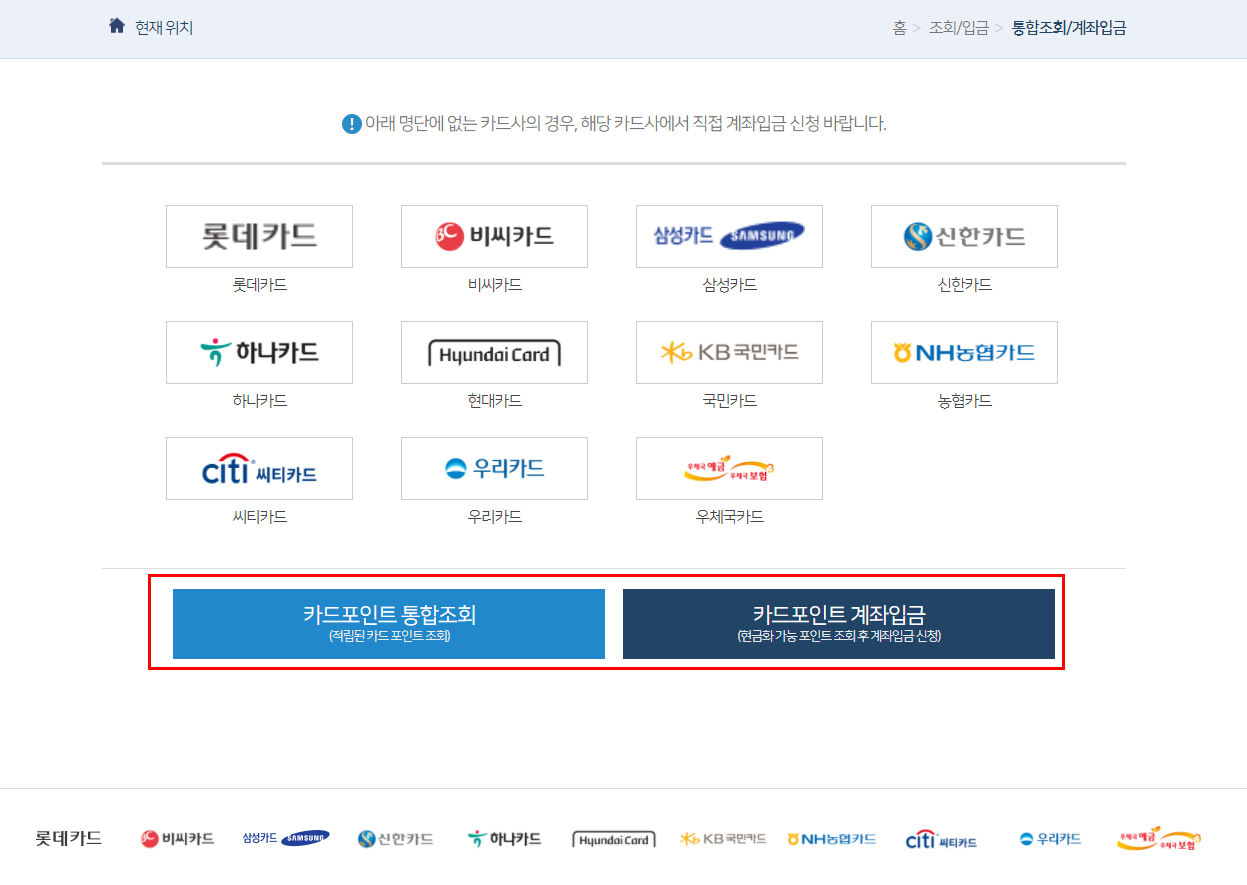1247x885 pixels.
Task: Click the 농협카드 caption text
Action: click(x=964, y=401)
